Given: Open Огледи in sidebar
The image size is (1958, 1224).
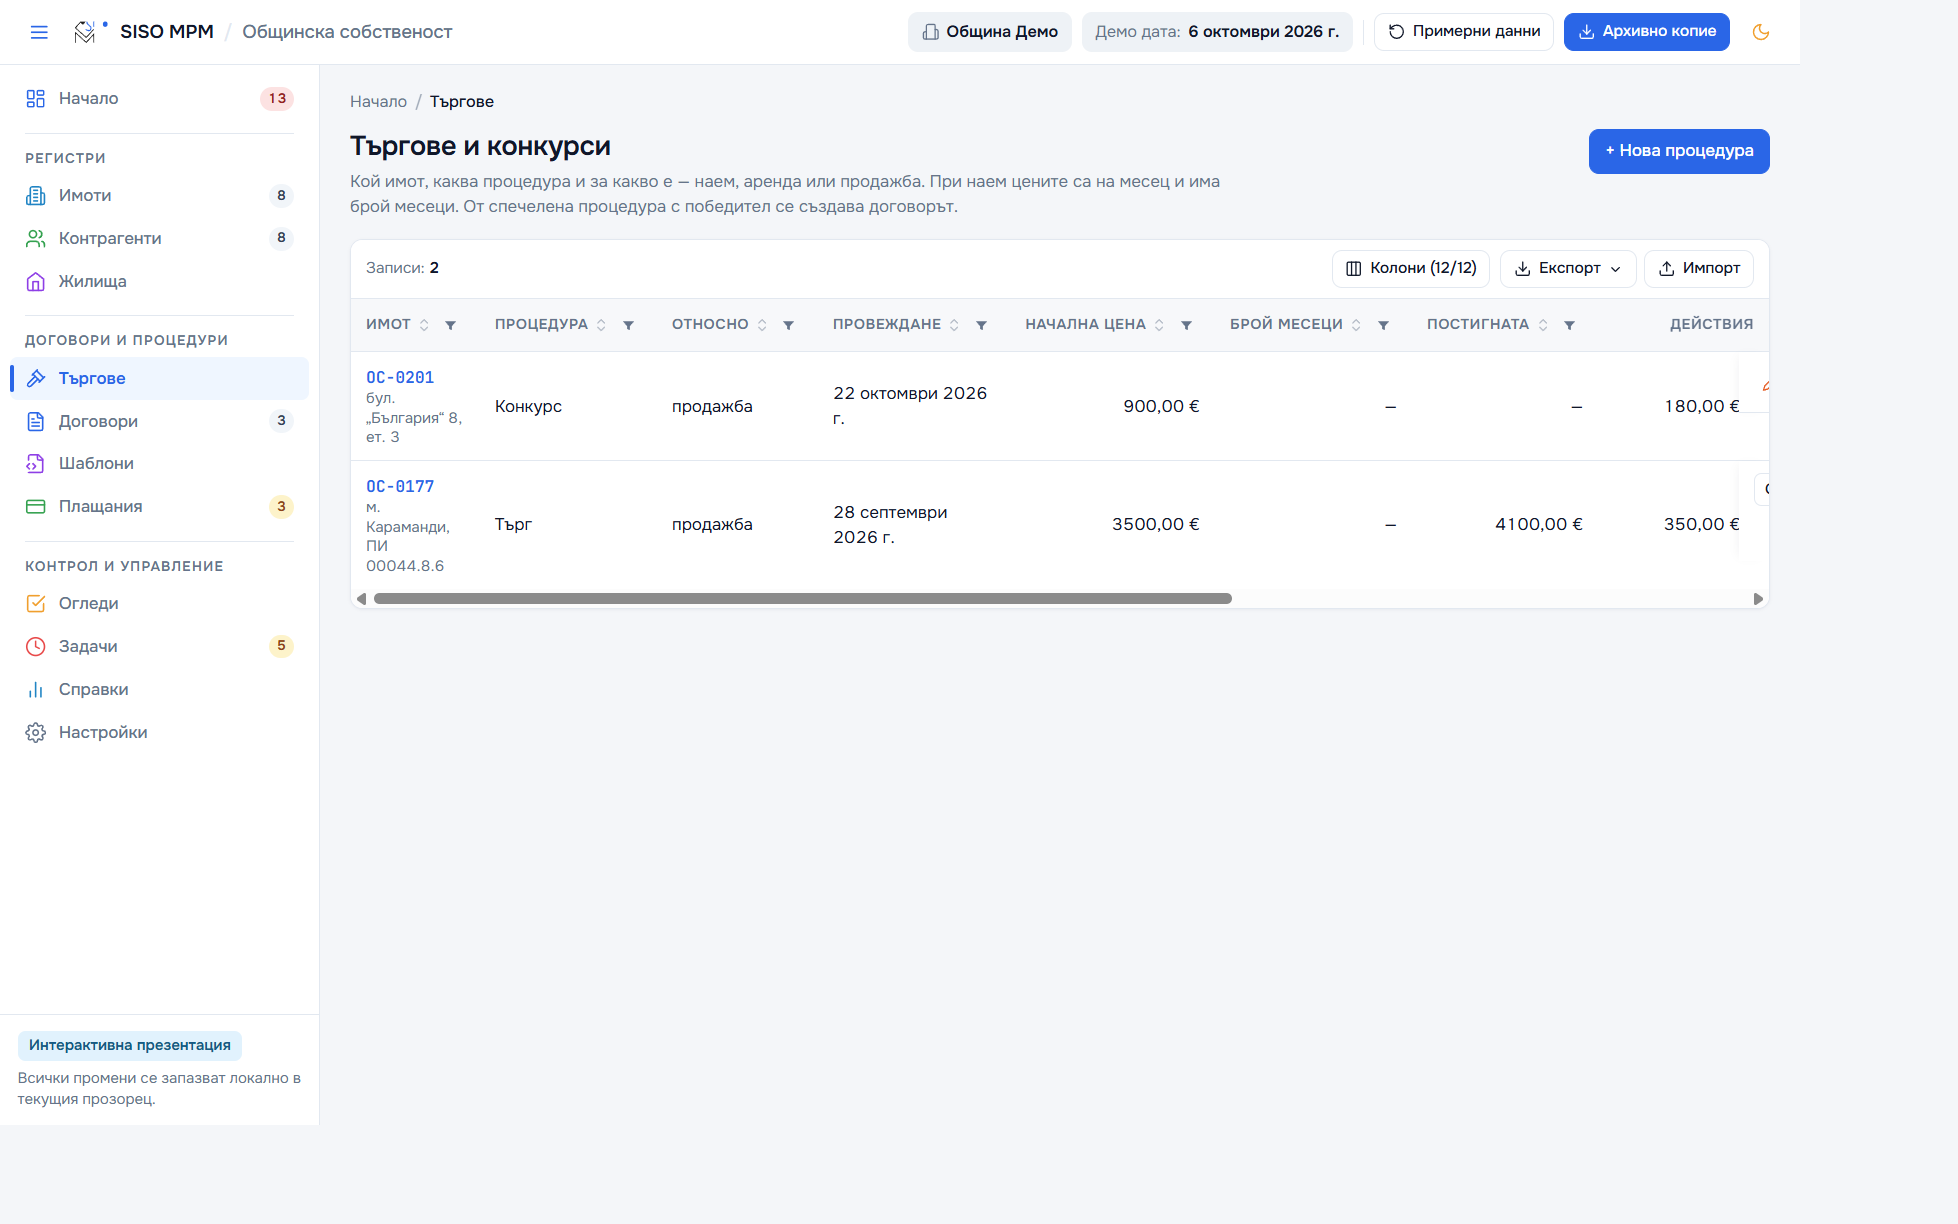Looking at the screenshot, I should [159, 603].
